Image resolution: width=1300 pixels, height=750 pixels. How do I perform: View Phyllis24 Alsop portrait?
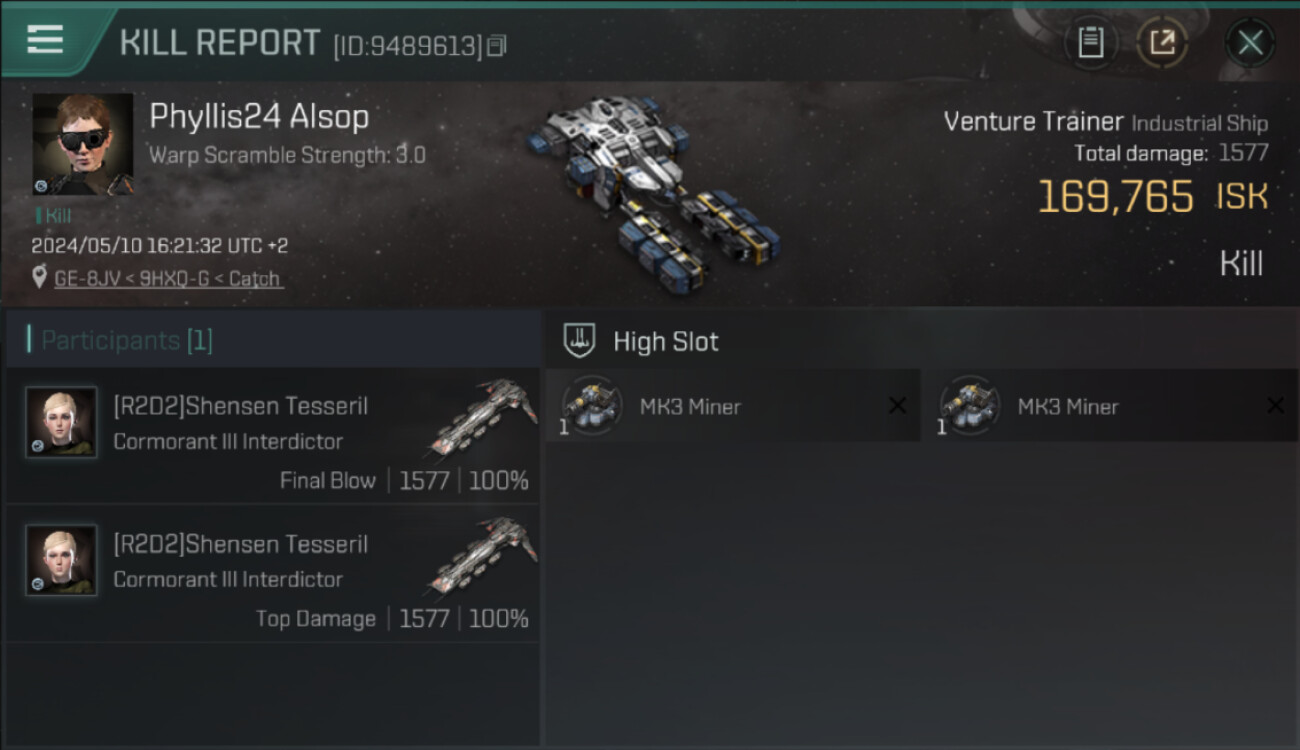point(83,144)
